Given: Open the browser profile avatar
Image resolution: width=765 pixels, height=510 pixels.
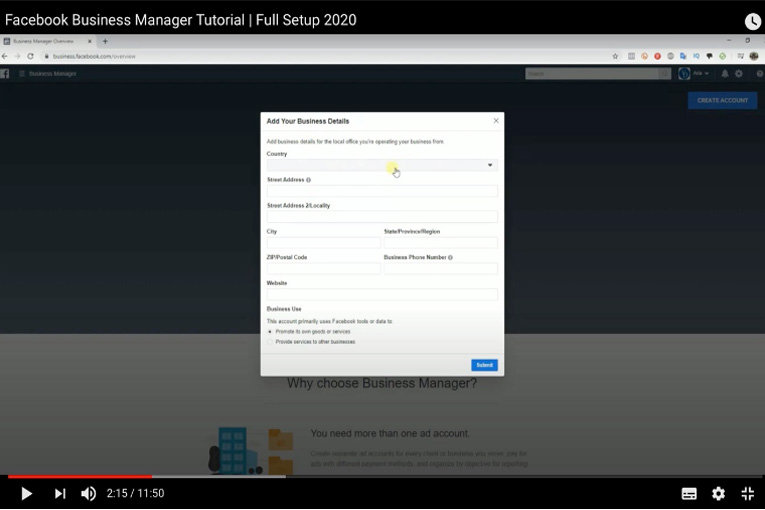Looking at the screenshot, I should point(754,57).
